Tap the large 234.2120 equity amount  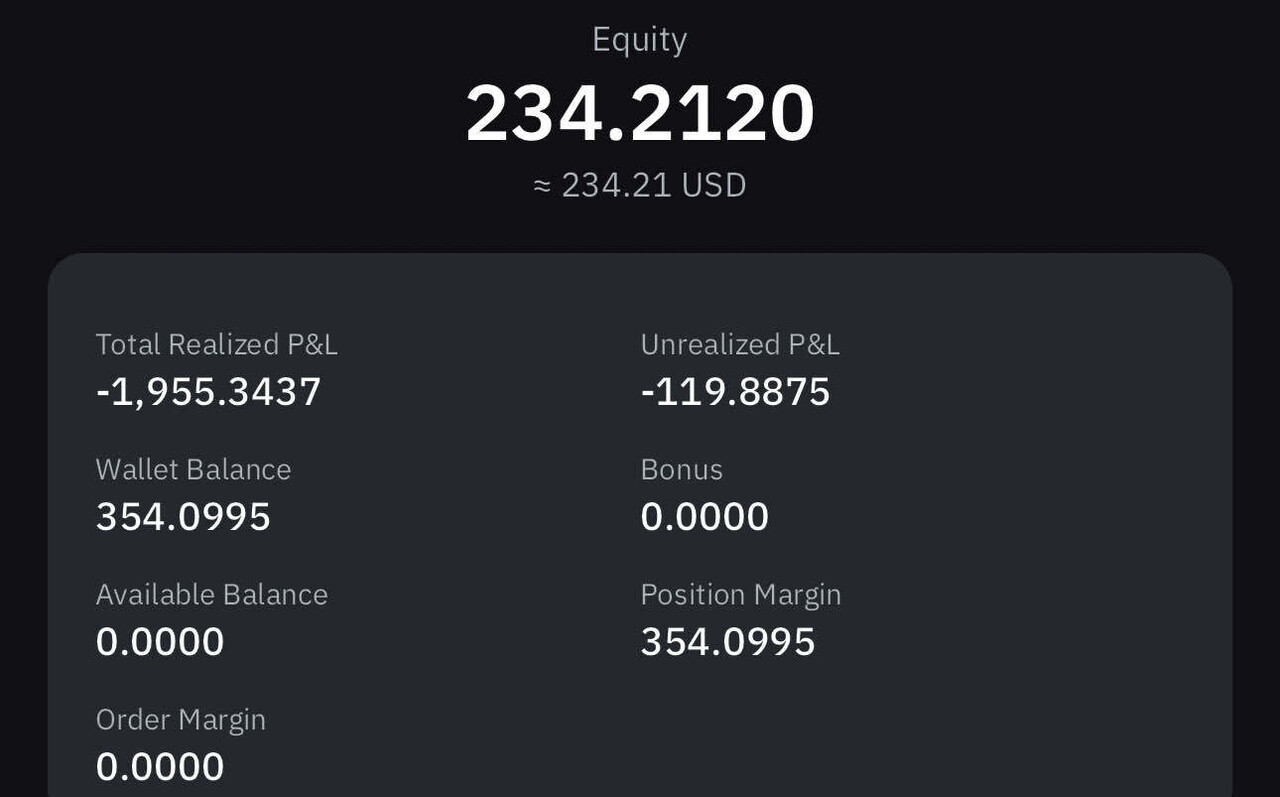point(640,114)
